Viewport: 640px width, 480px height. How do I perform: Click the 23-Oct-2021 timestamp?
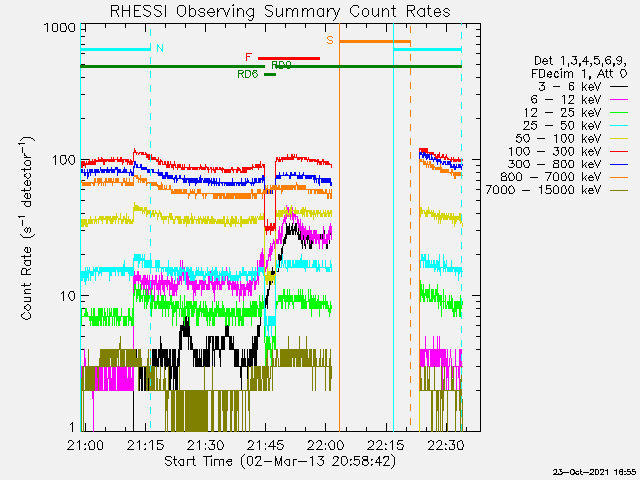(594, 472)
